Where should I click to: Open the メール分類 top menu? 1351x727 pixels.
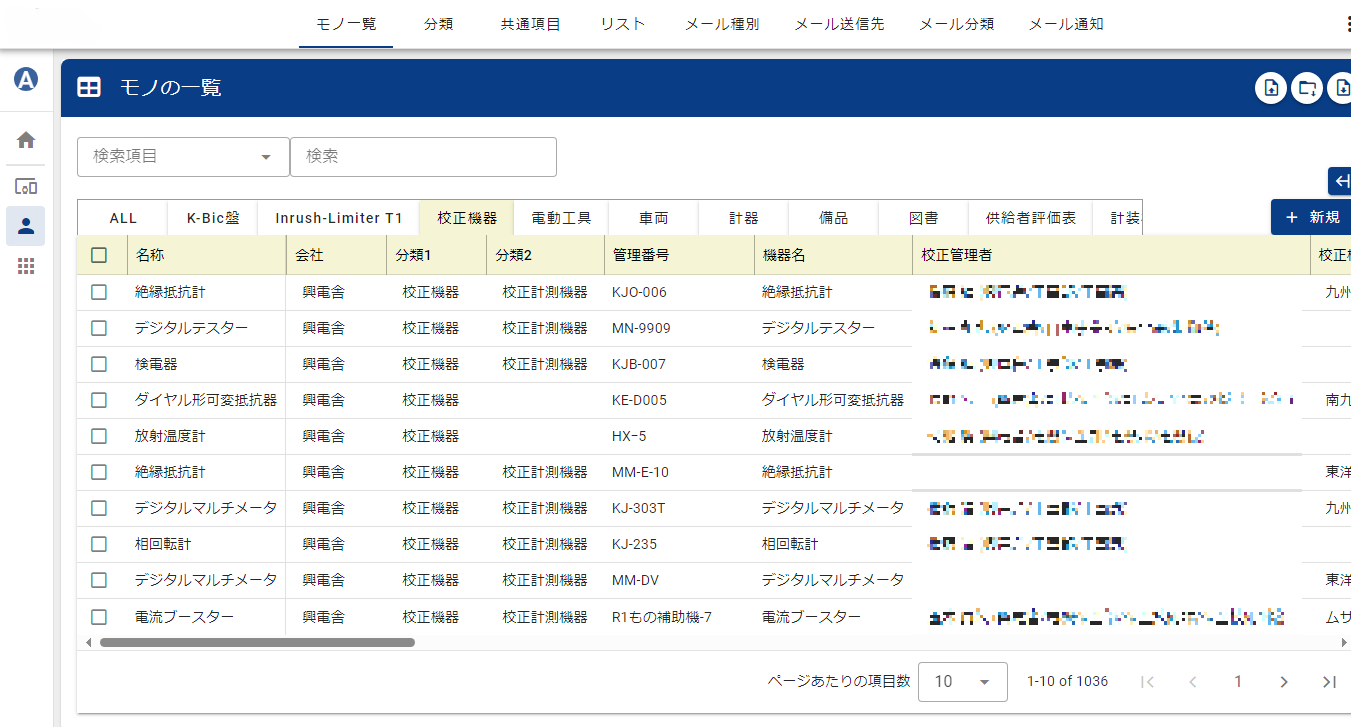click(956, 24)
